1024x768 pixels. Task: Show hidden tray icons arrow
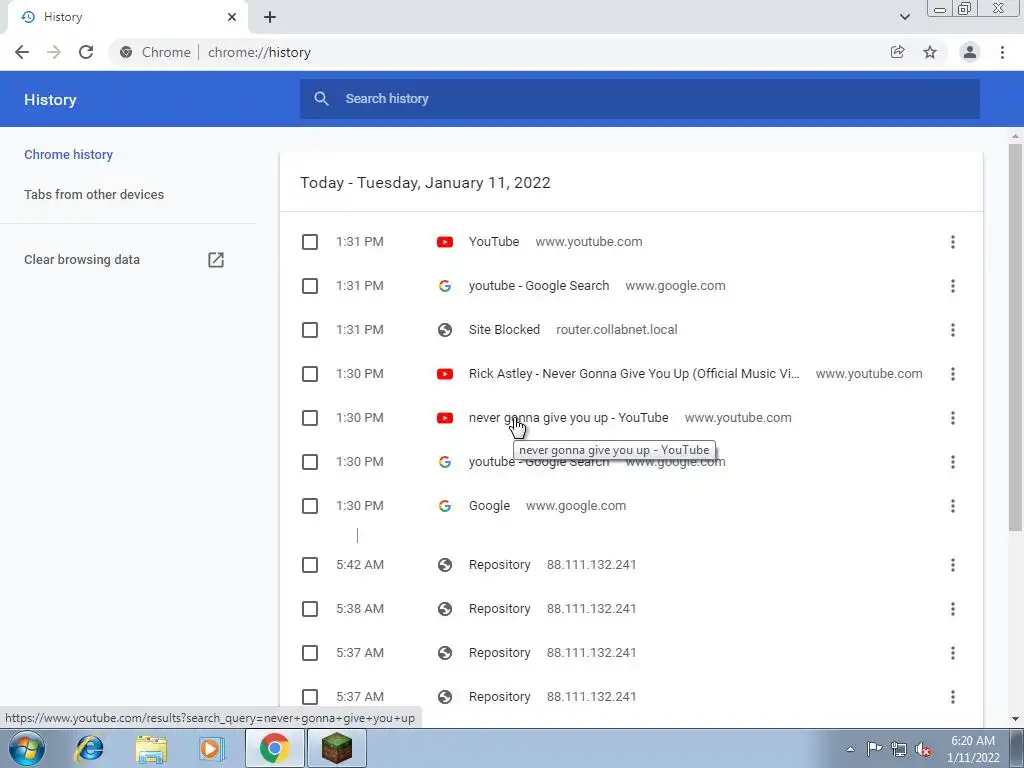850,750
